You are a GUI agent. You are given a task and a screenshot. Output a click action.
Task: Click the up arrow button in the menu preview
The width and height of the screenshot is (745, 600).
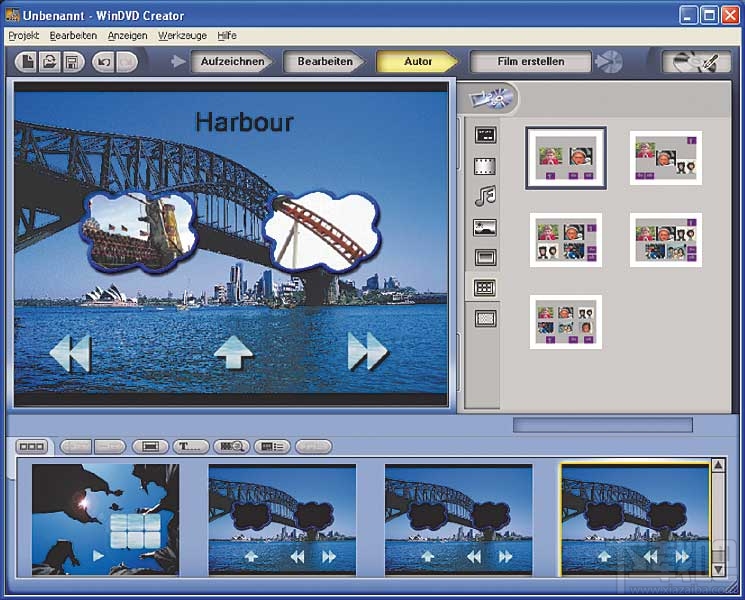(233, 352)
